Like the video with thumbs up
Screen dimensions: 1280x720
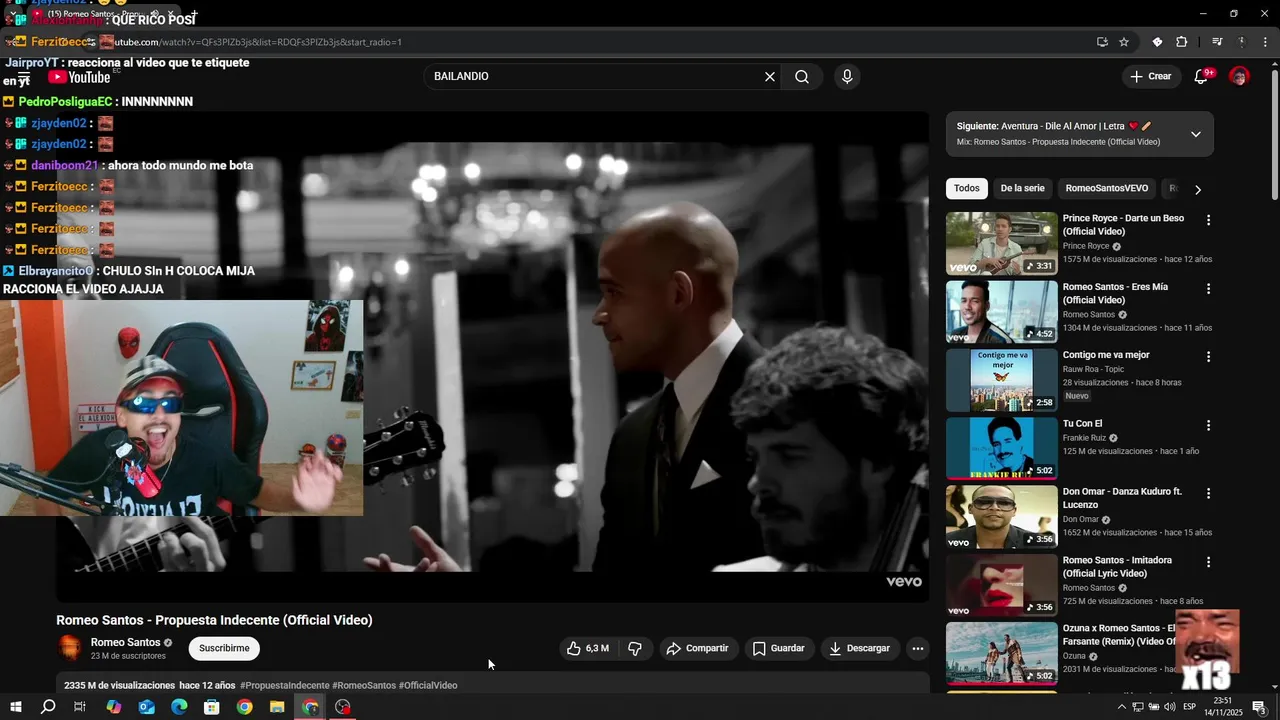coord(588,648)
